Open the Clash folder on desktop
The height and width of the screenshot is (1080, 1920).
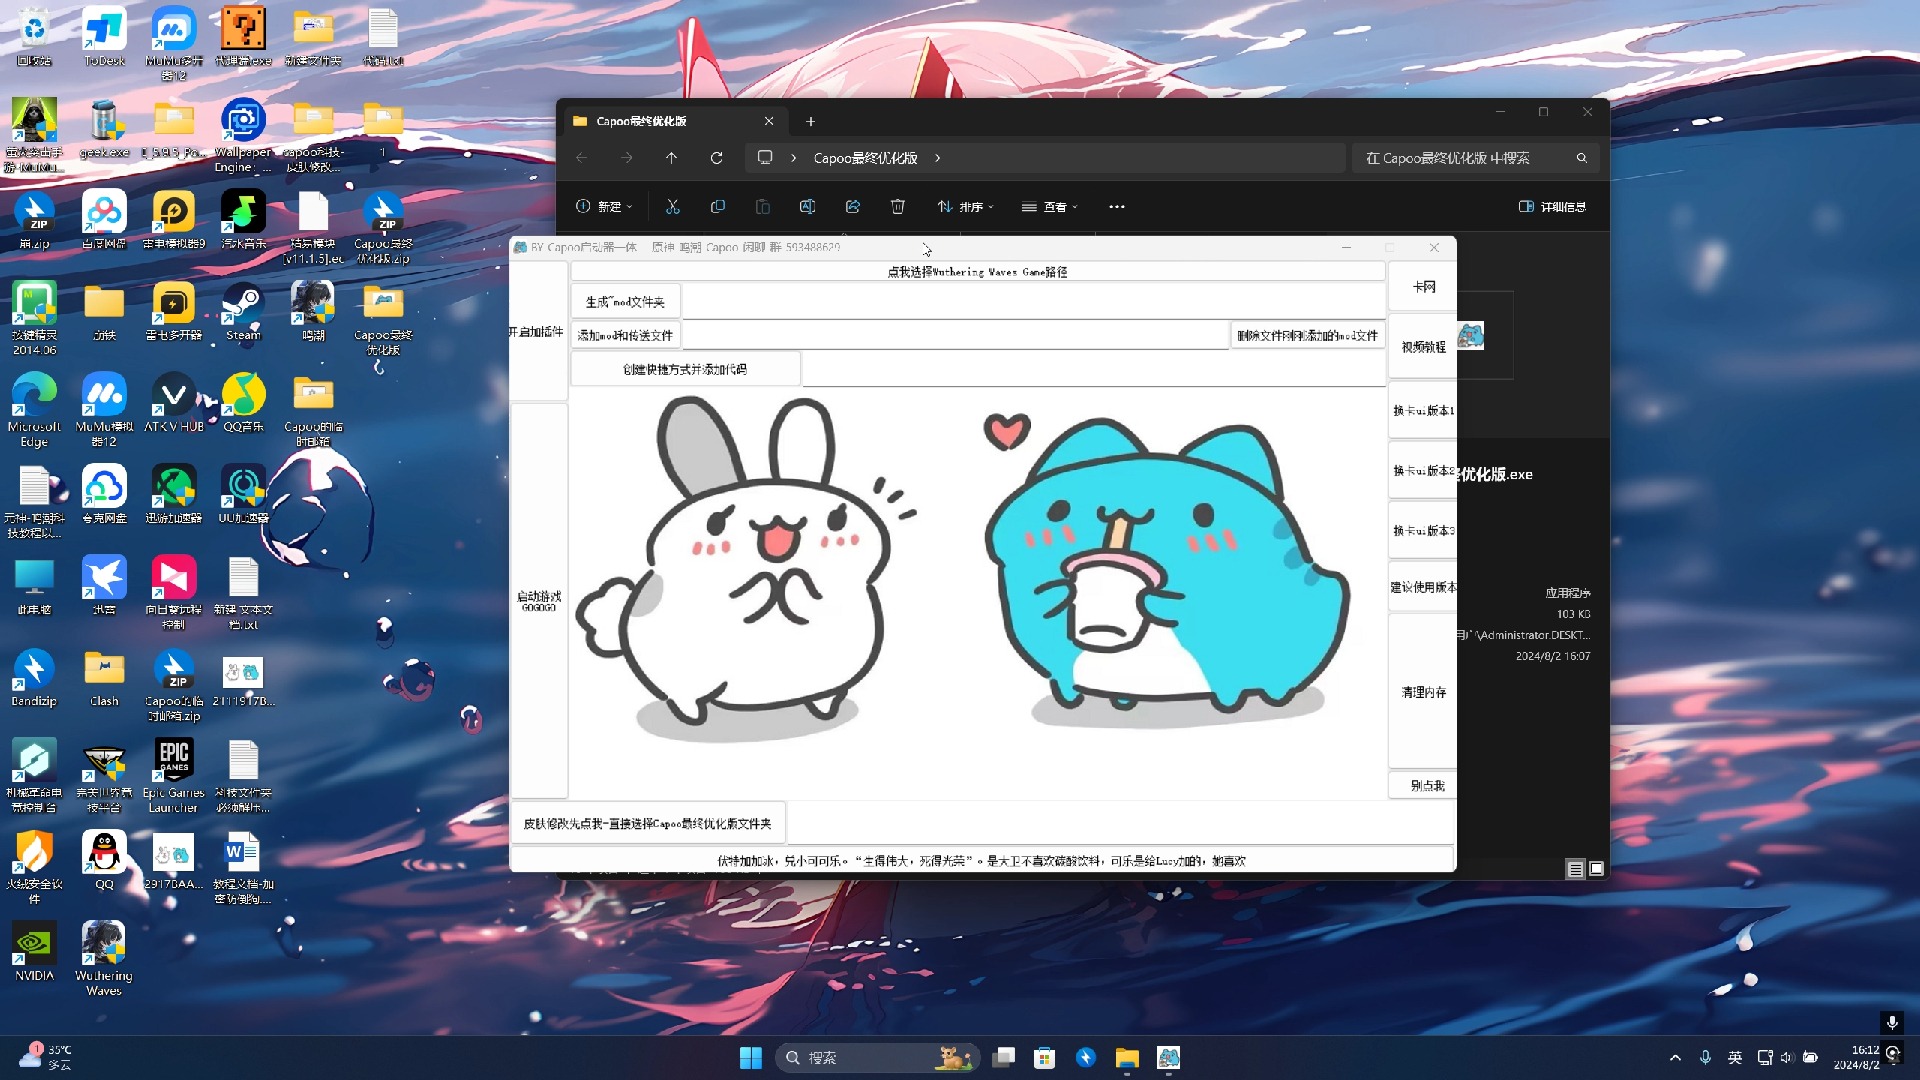tap(104, 678)
